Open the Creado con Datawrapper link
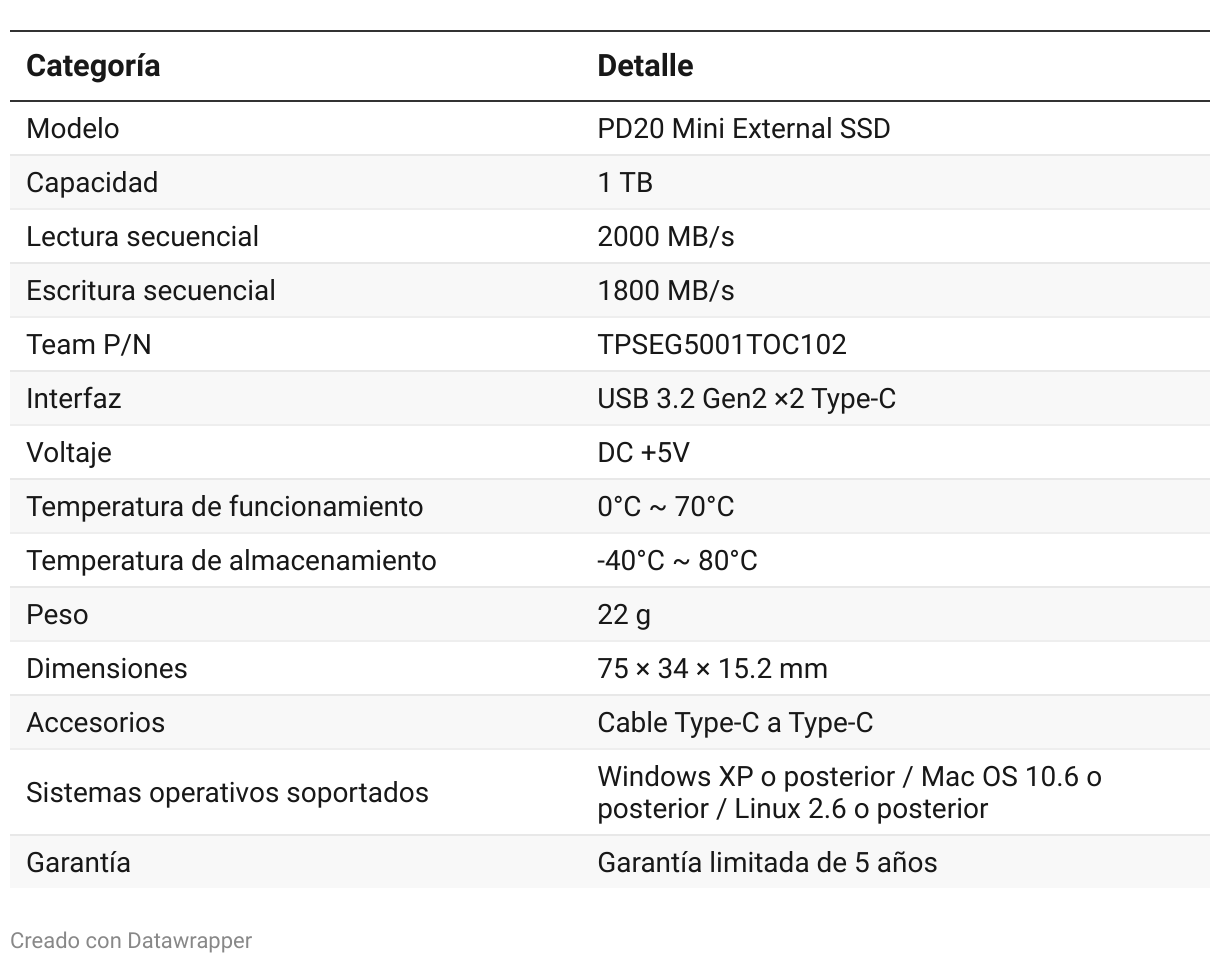The image size is (1220, 964). point(131,941)
